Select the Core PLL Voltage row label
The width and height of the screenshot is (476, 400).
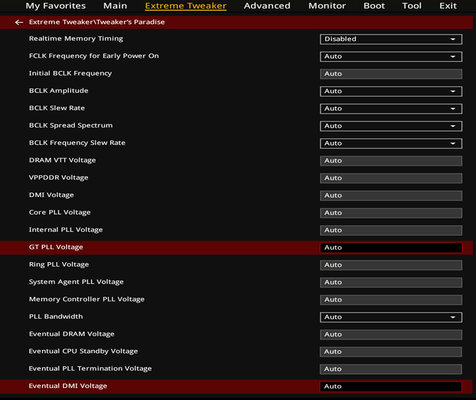(60, 212)
